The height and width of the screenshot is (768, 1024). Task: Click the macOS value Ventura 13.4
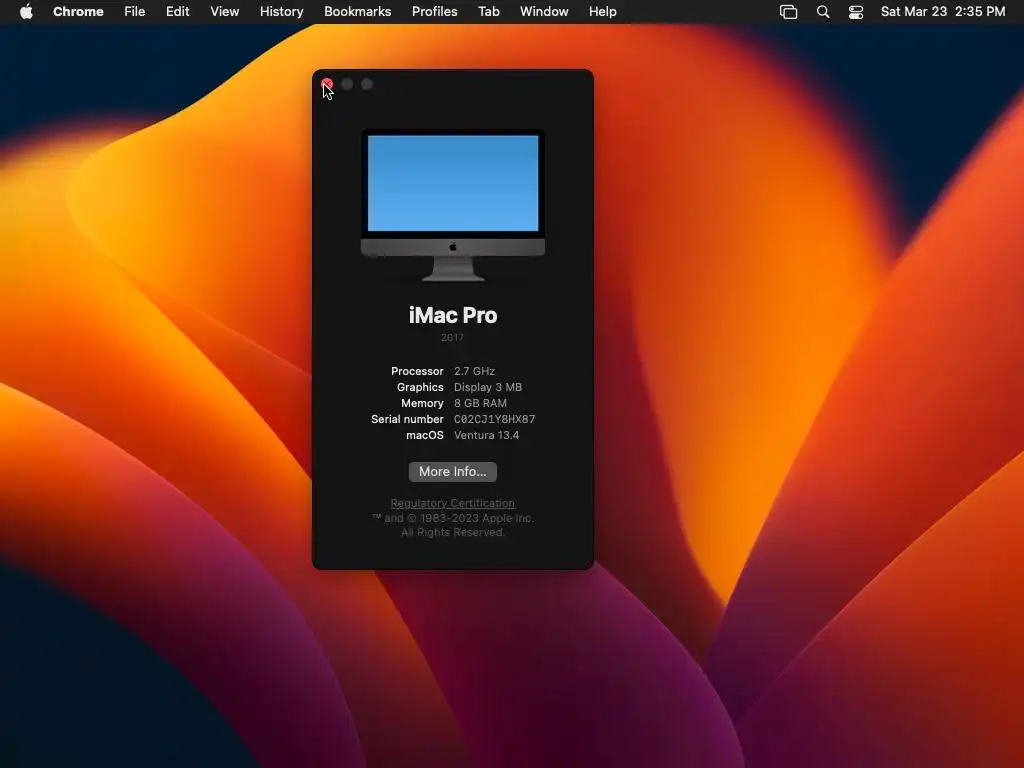point(487,436)
